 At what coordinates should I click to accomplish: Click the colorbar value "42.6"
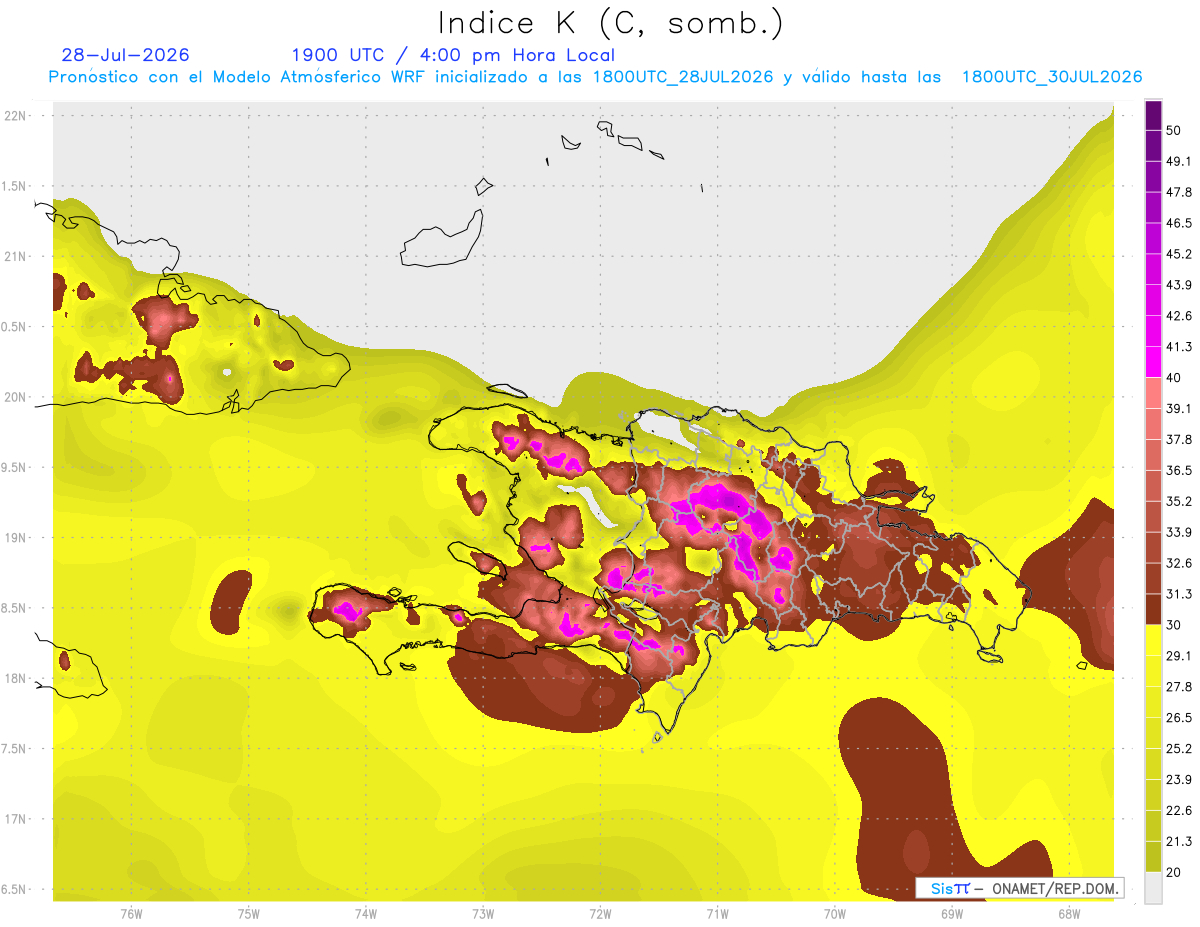pyautogui.click(x=1179, y=316)
